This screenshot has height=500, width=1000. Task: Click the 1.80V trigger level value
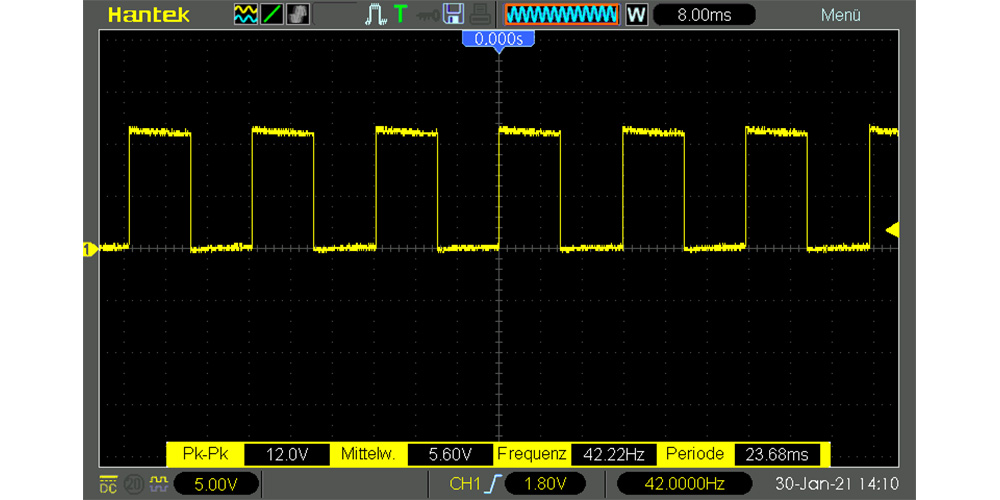pyautogui.click(x=545, y=483)
